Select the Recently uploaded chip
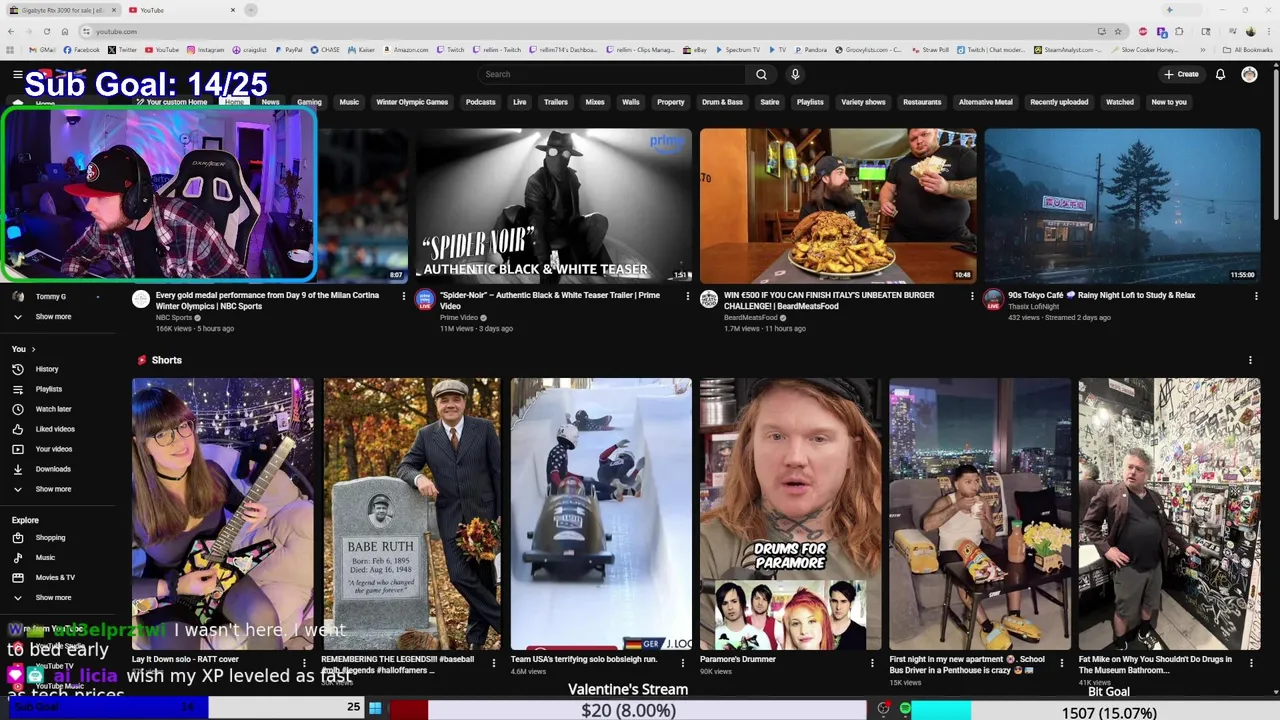 (x=1059, y=102)
